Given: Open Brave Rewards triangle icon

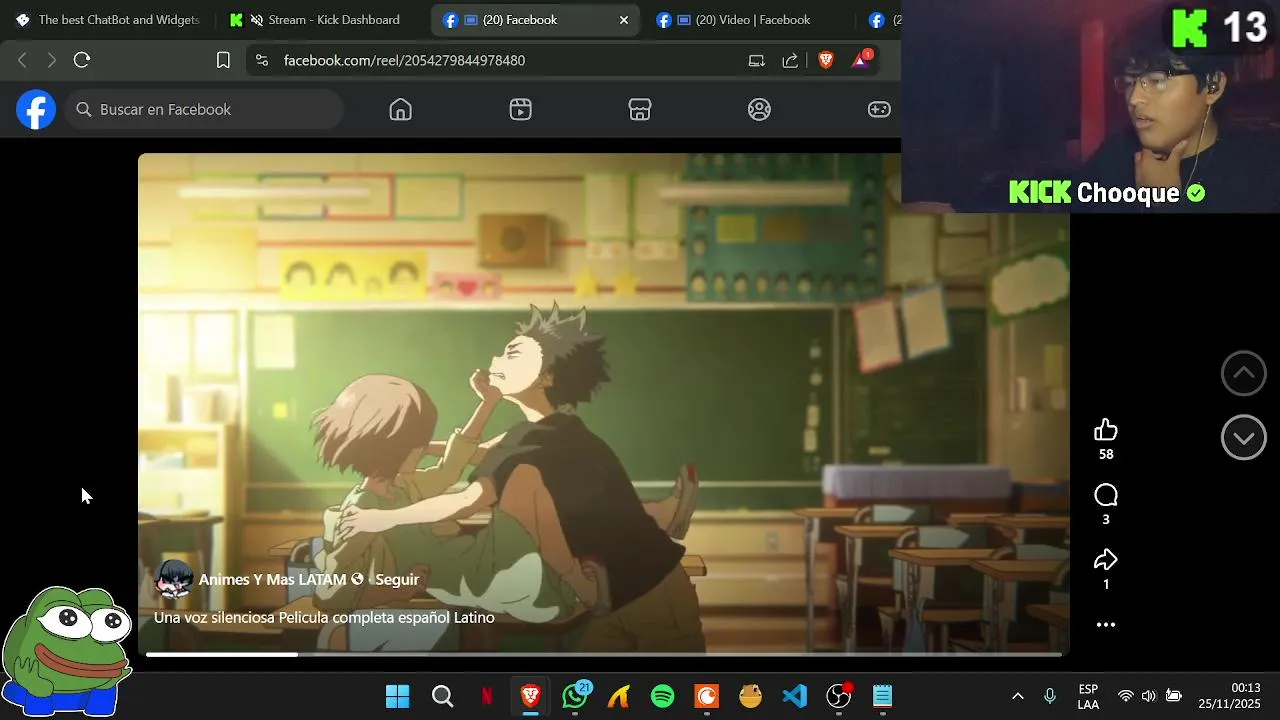Looking at the screenshot, I should (x=860, y=60).
